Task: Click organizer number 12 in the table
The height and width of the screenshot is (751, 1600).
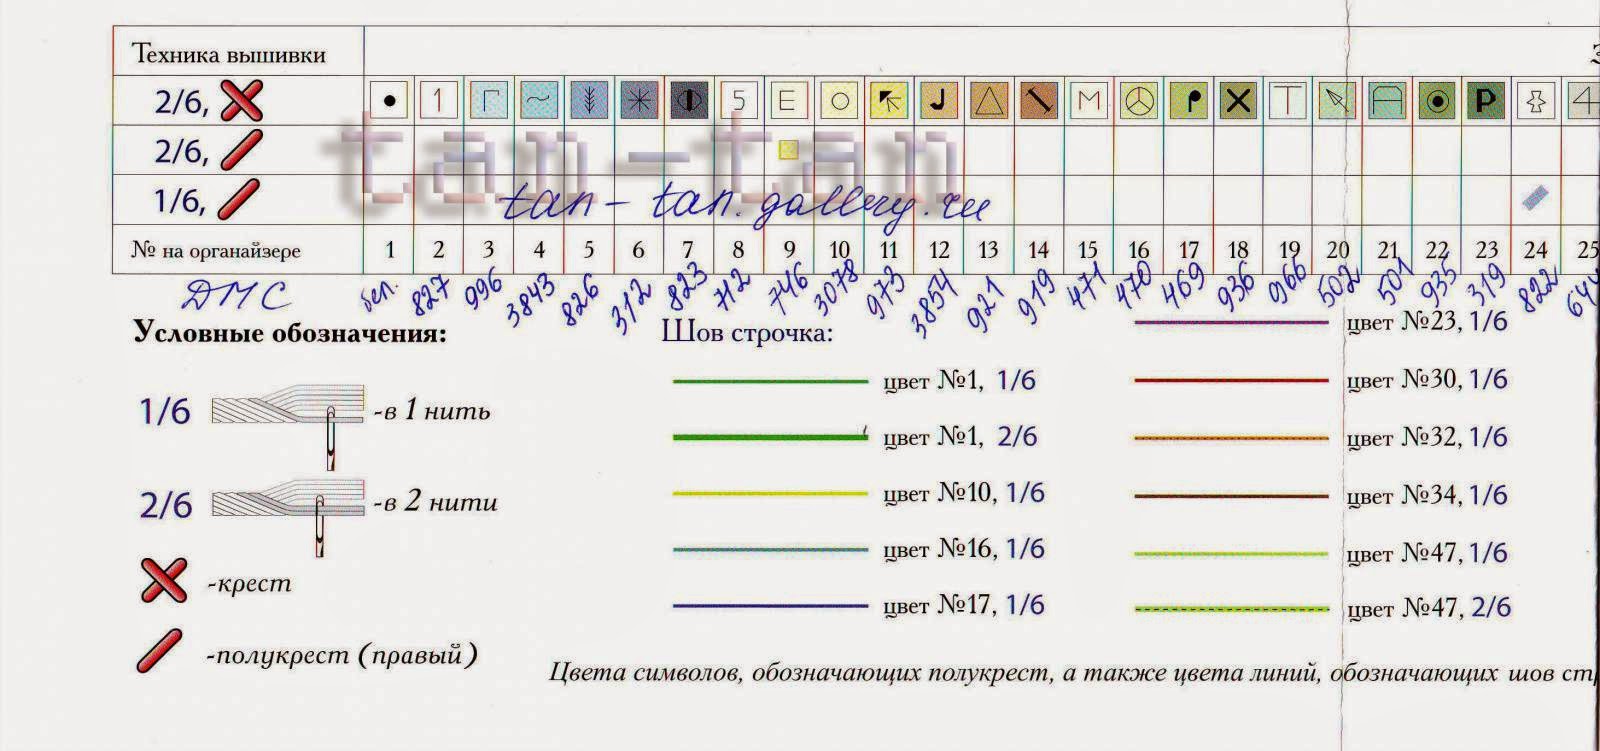Action: pos(938,250)
